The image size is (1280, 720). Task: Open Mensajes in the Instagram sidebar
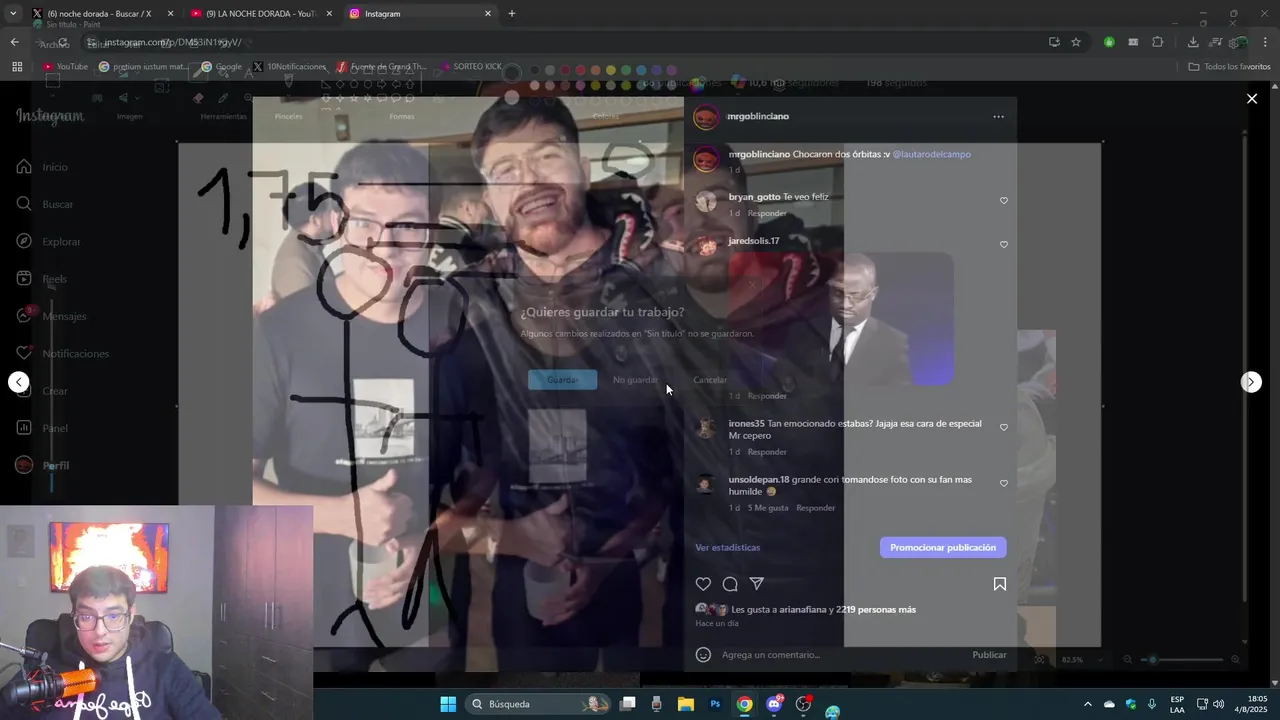(x=51, y=316)
